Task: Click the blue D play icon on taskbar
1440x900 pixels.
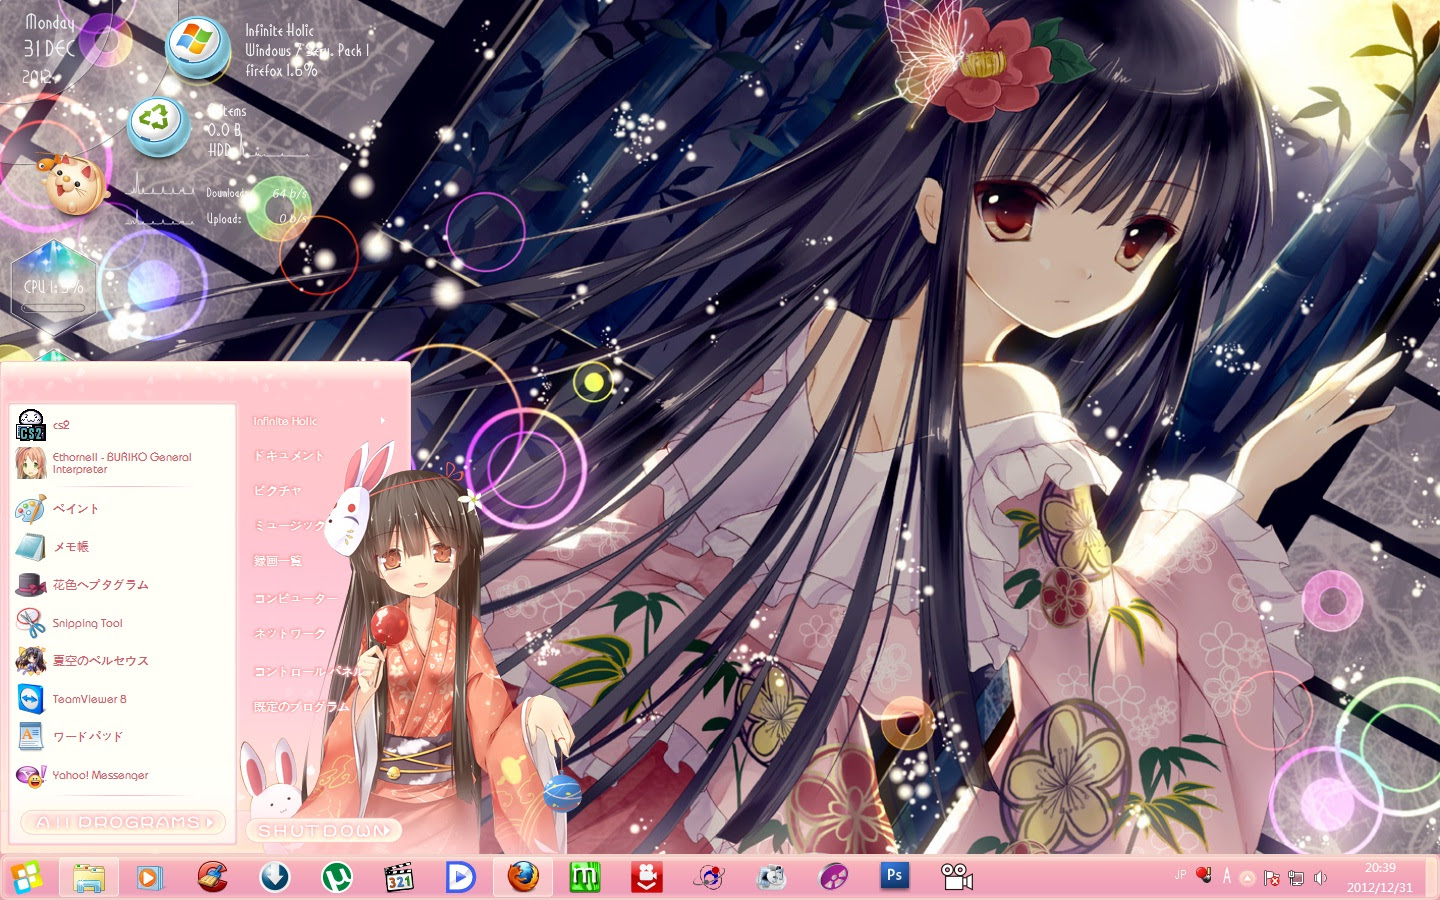Action: pos(460,878)
